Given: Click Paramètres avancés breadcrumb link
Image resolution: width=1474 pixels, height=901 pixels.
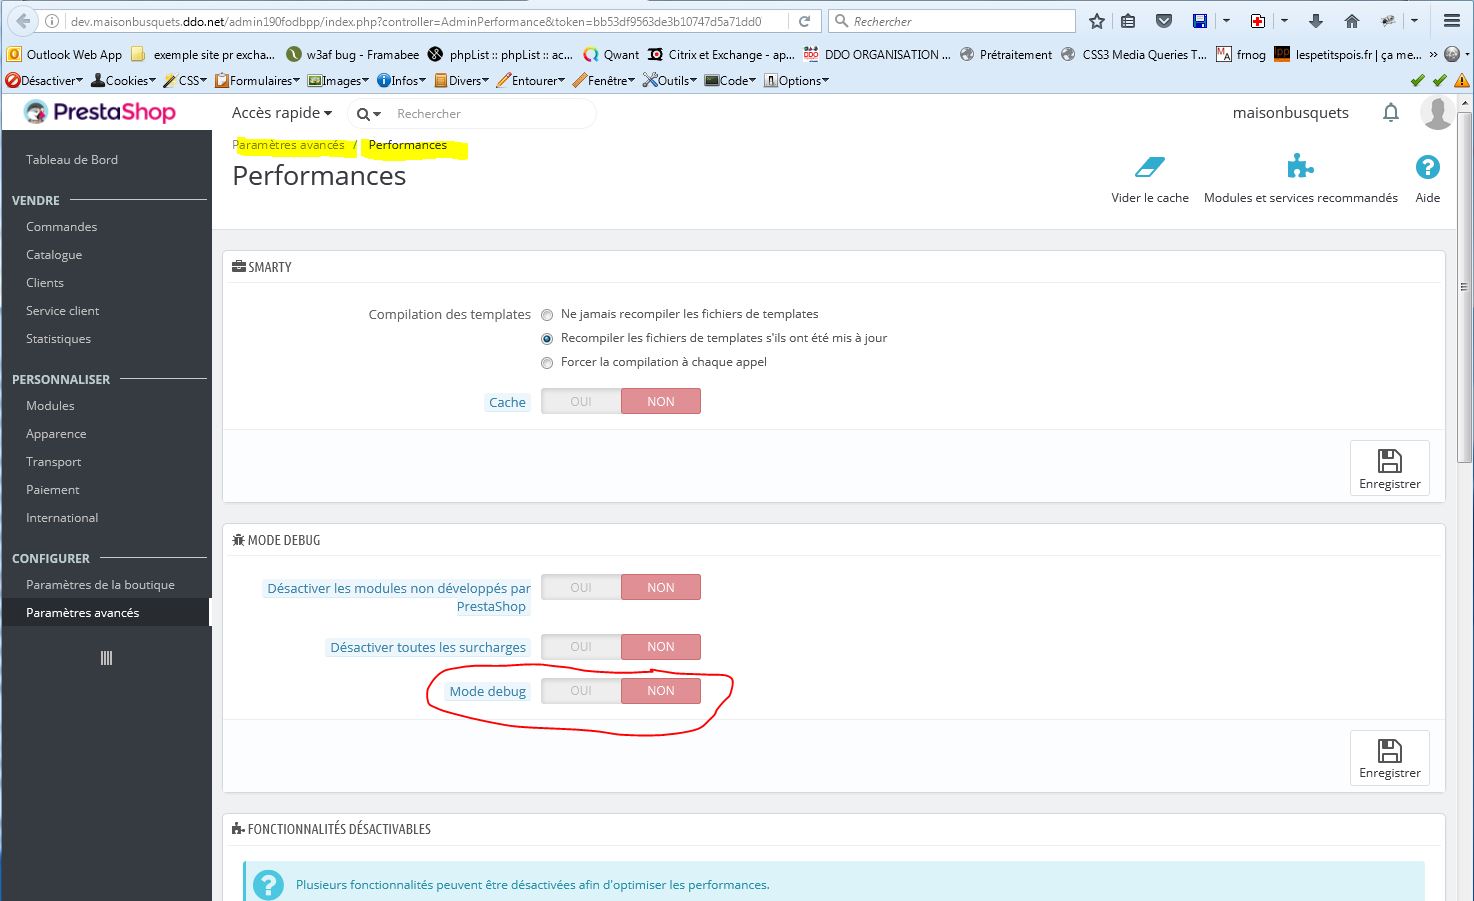Looking at the screenshot, I should point(289,145).
